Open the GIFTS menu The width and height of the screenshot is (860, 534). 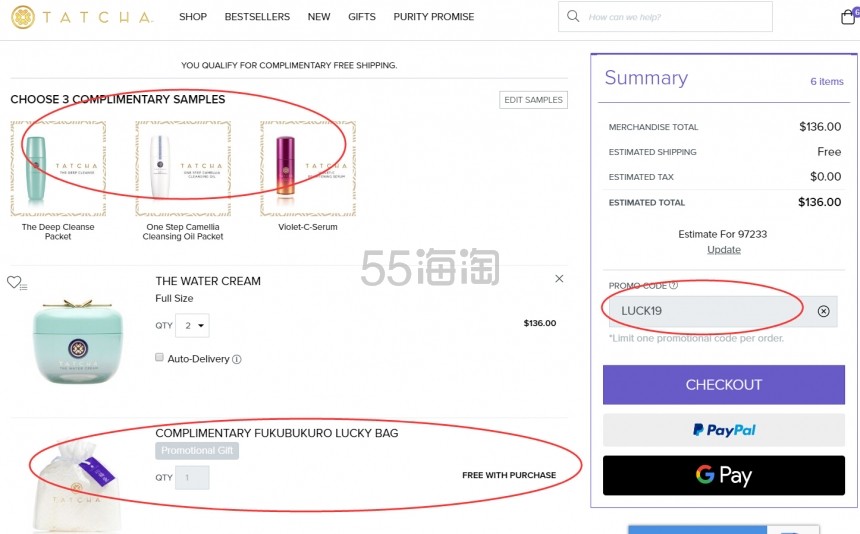tap(362, 17)
